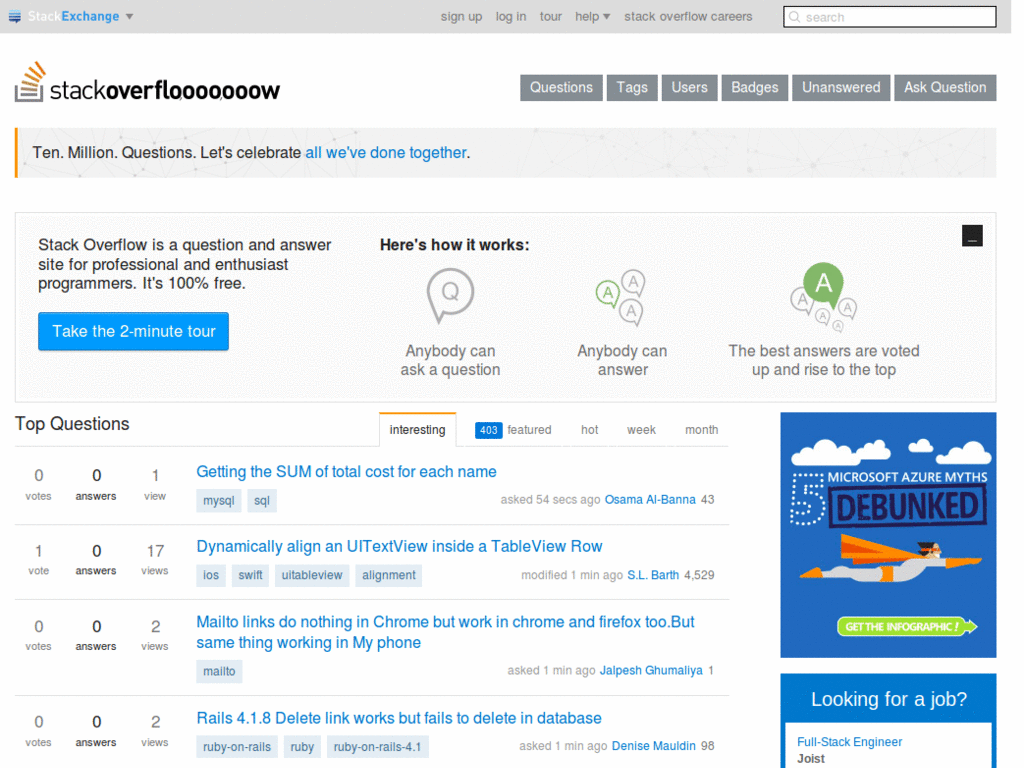Click the '17 views' count
This screenshot has height=768, width=1024.
[x=155, y=560]
